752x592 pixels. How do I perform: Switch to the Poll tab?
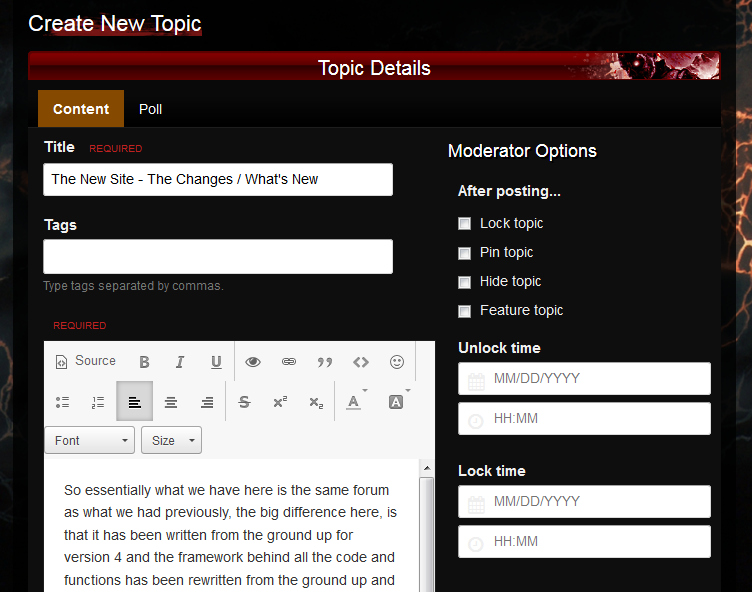(x=151, y=109)
